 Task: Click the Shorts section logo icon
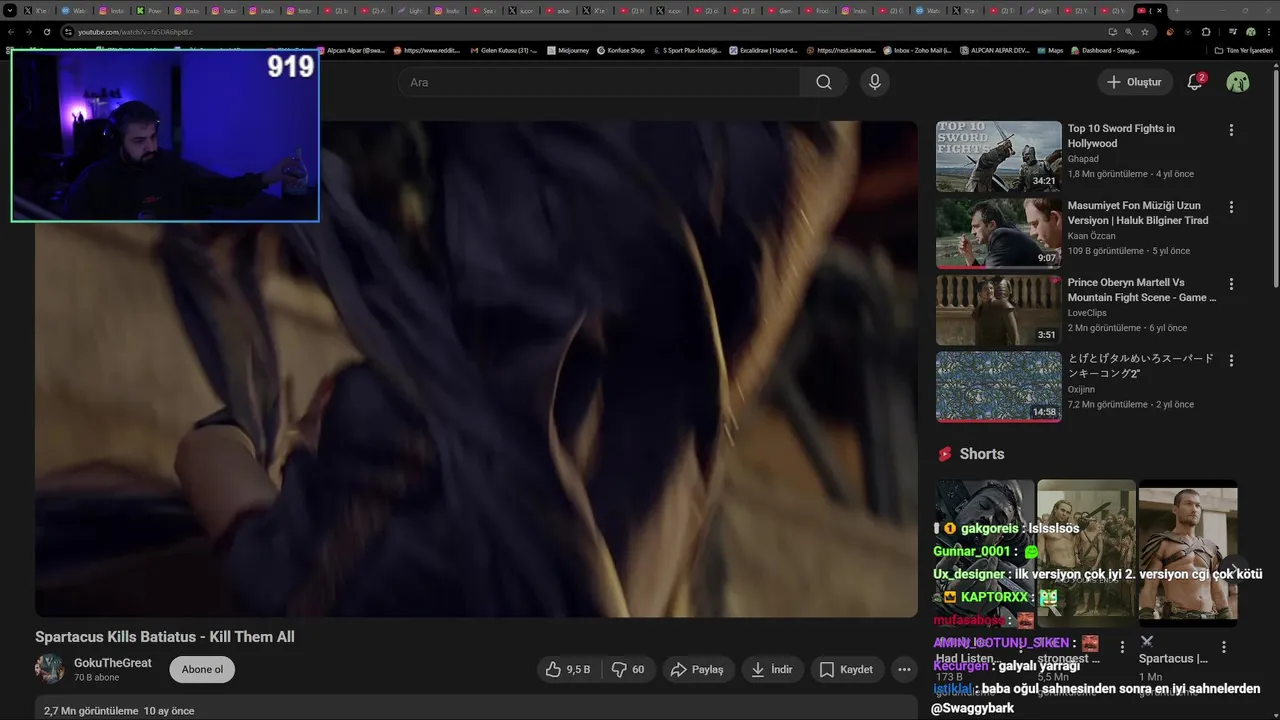click(x=944, y=454)
